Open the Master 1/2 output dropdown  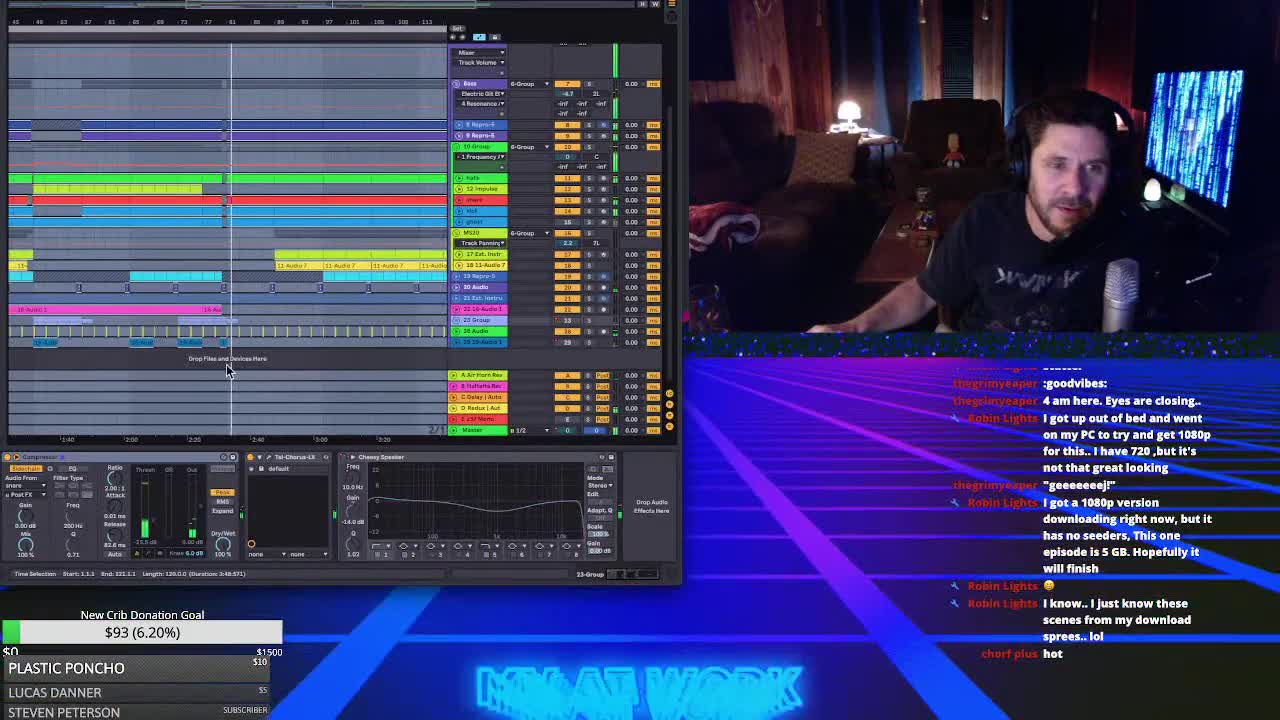(x=530, y=430)
